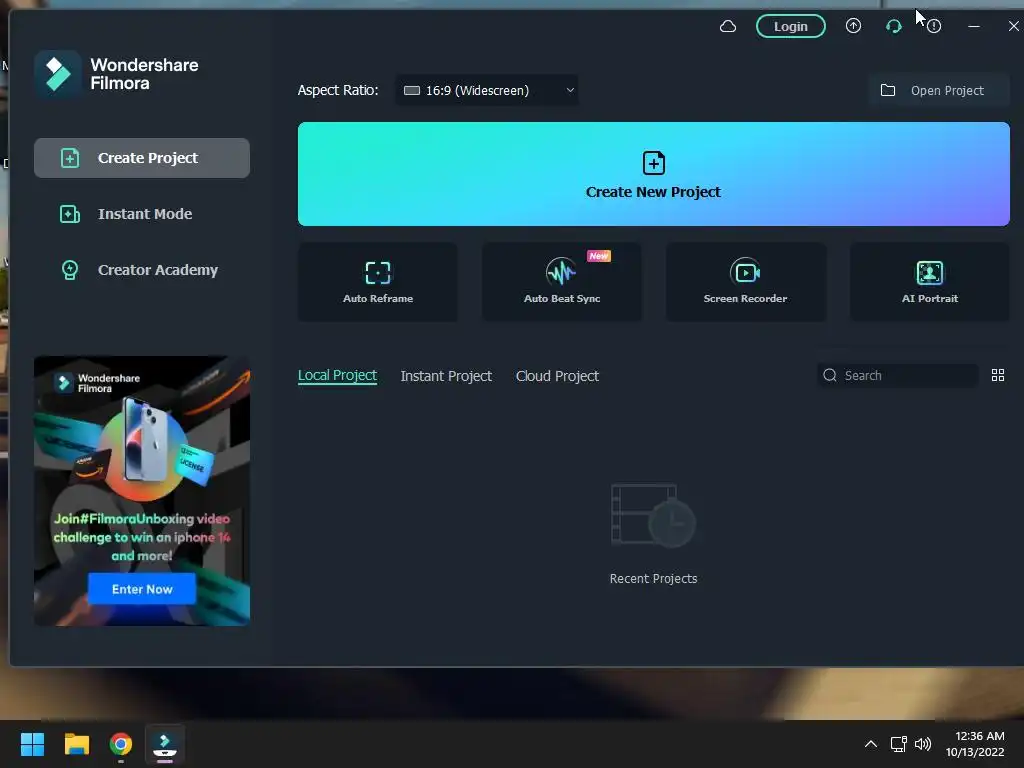Open Google Chrome from taskbar

click(121, 744)
